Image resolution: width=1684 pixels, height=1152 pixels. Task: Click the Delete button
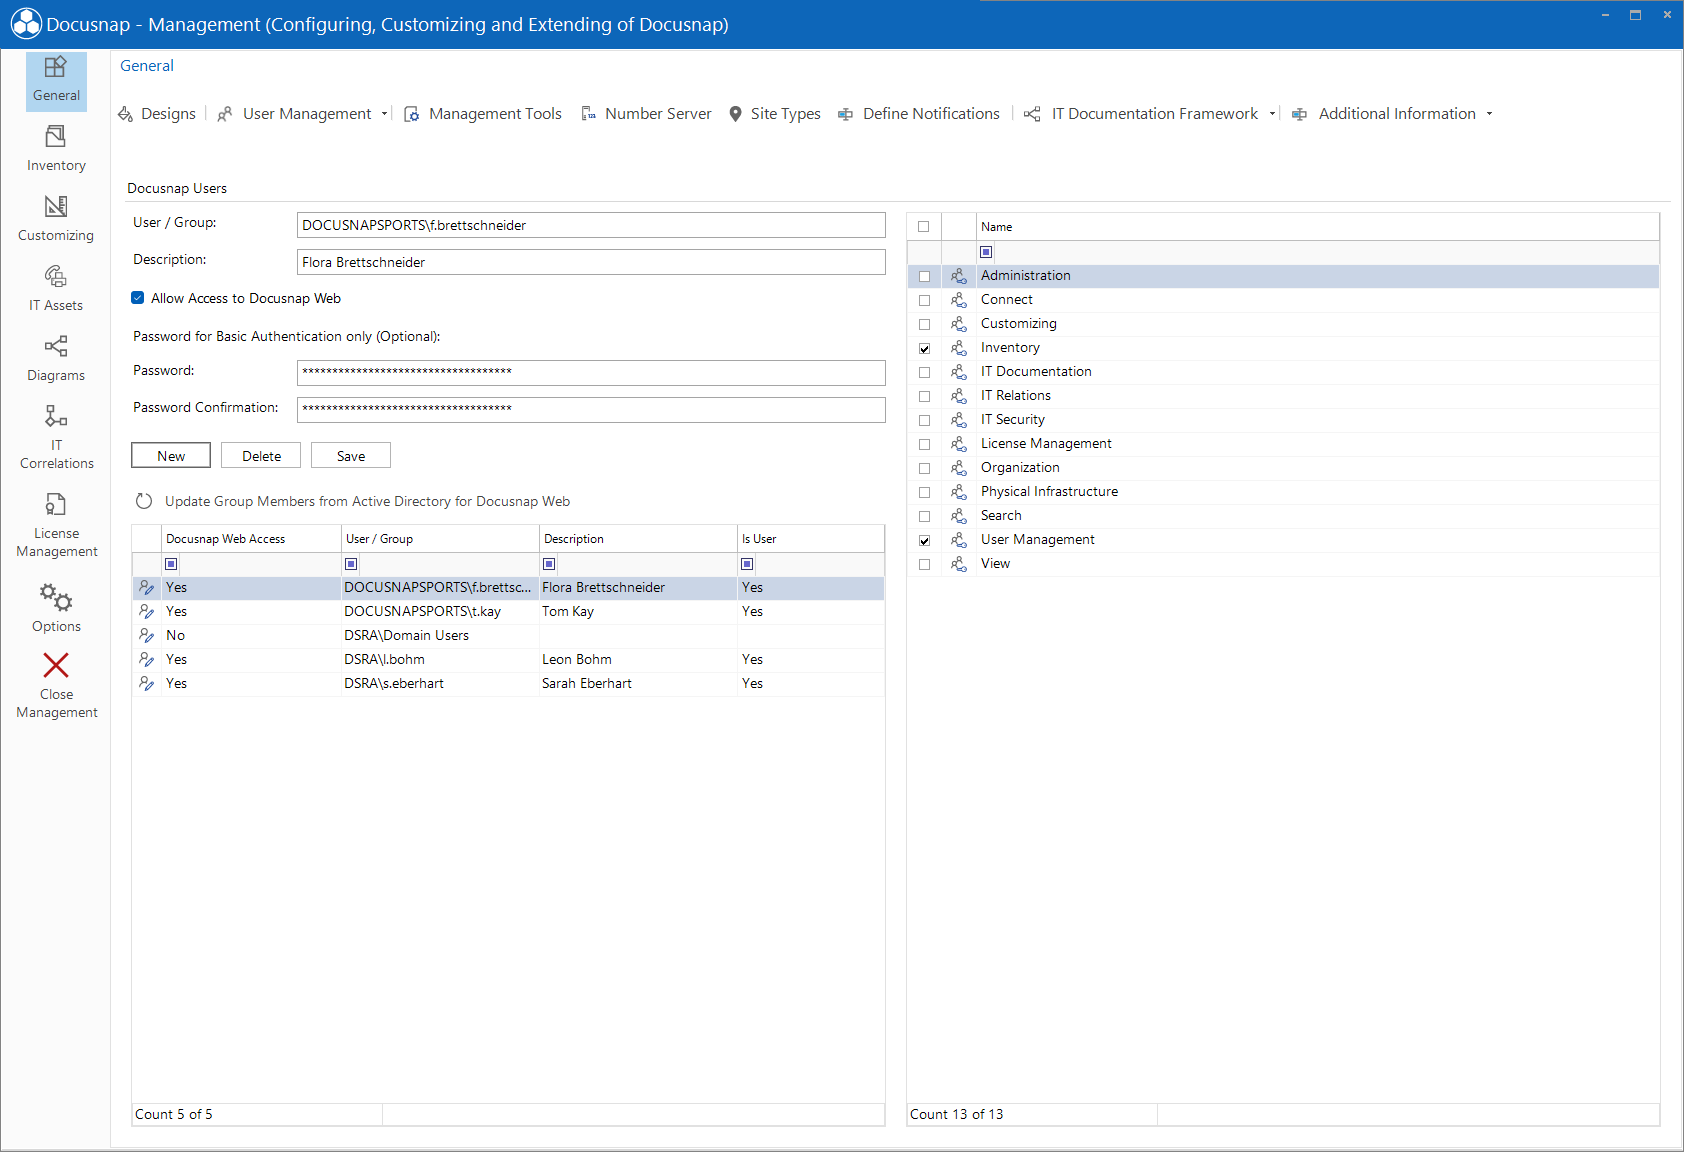click(x=261, y=455)
